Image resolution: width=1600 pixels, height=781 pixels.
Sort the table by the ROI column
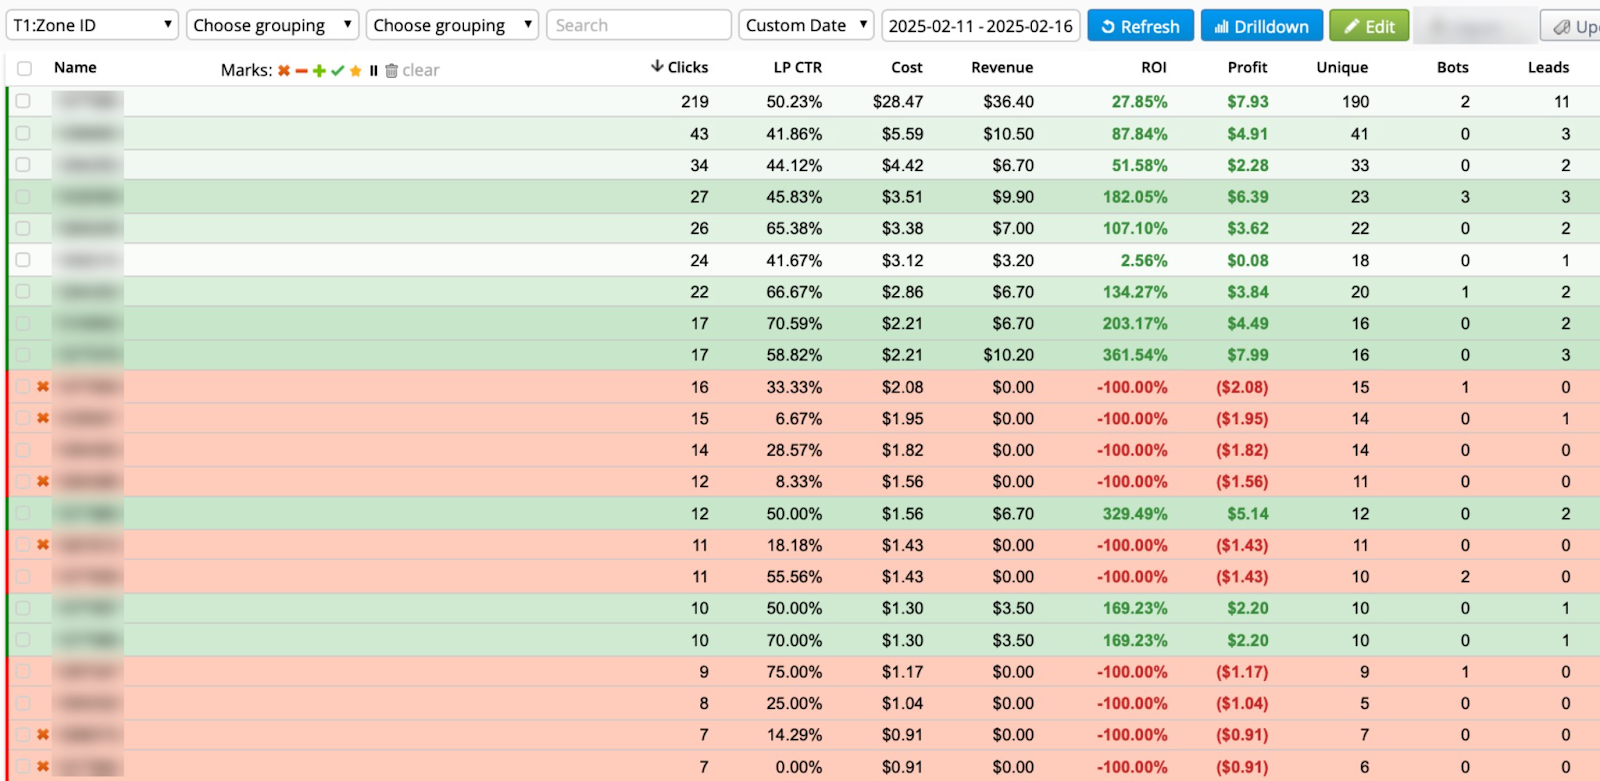(x=1153, y=68)
